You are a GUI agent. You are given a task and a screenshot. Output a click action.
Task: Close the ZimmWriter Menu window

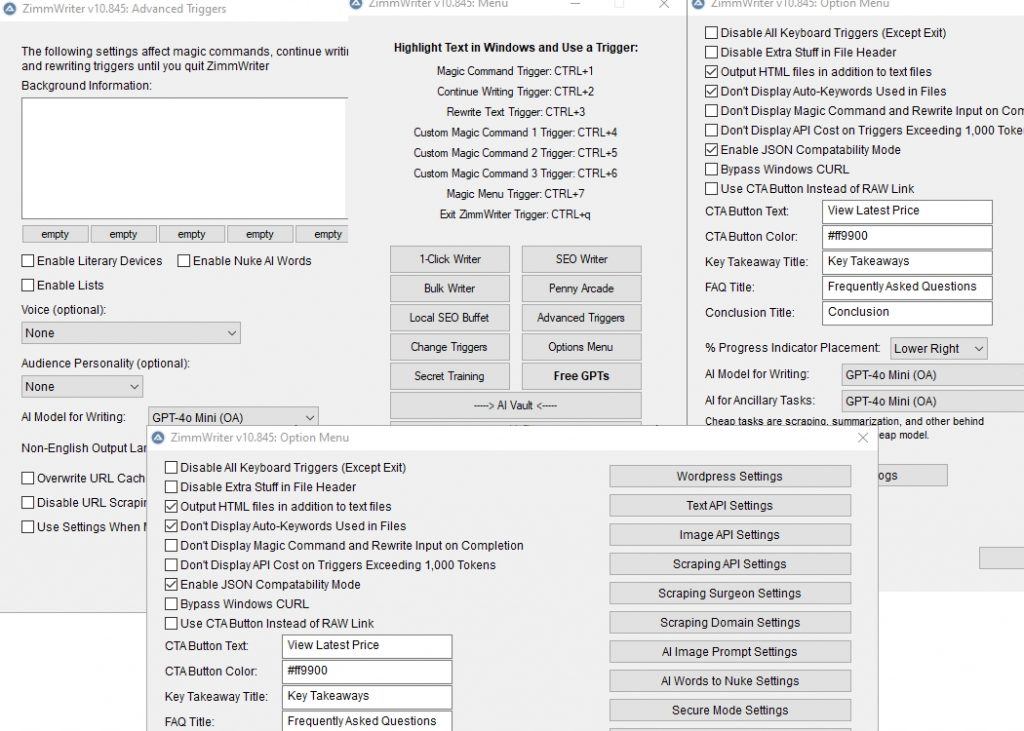click(x=664, y=5)
